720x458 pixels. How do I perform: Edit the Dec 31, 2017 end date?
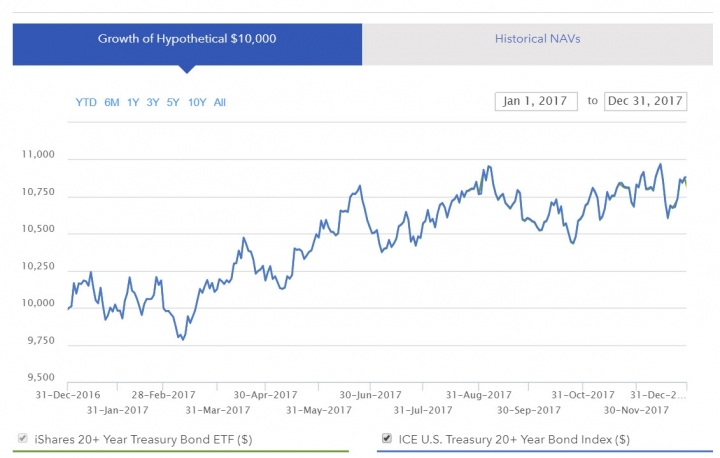tap(645, 101)
